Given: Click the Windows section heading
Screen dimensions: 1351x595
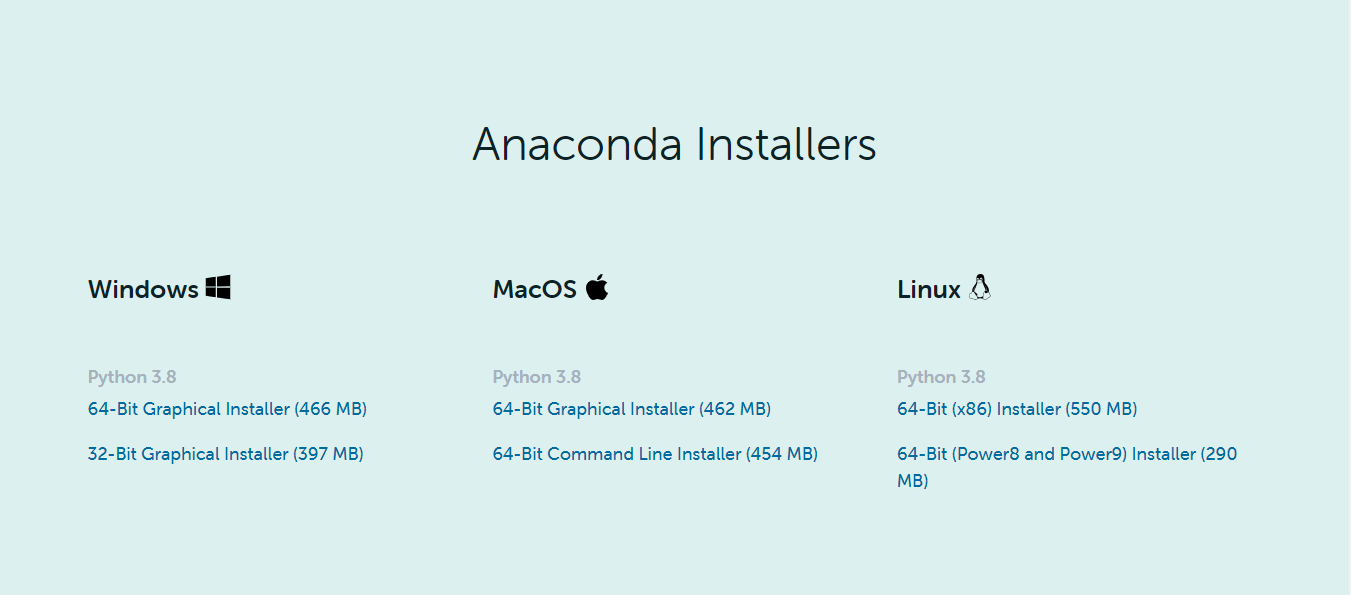Looking at the screenshot, I should [x=143, y=290].
